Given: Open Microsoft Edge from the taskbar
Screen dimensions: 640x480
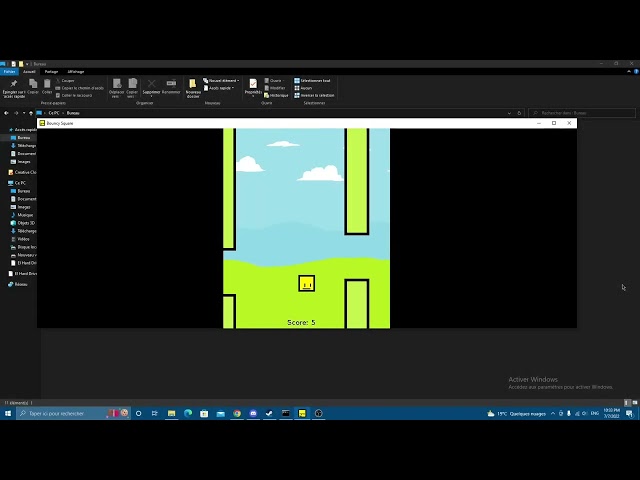Looking at the screenshot, I should tap(188, 413).
